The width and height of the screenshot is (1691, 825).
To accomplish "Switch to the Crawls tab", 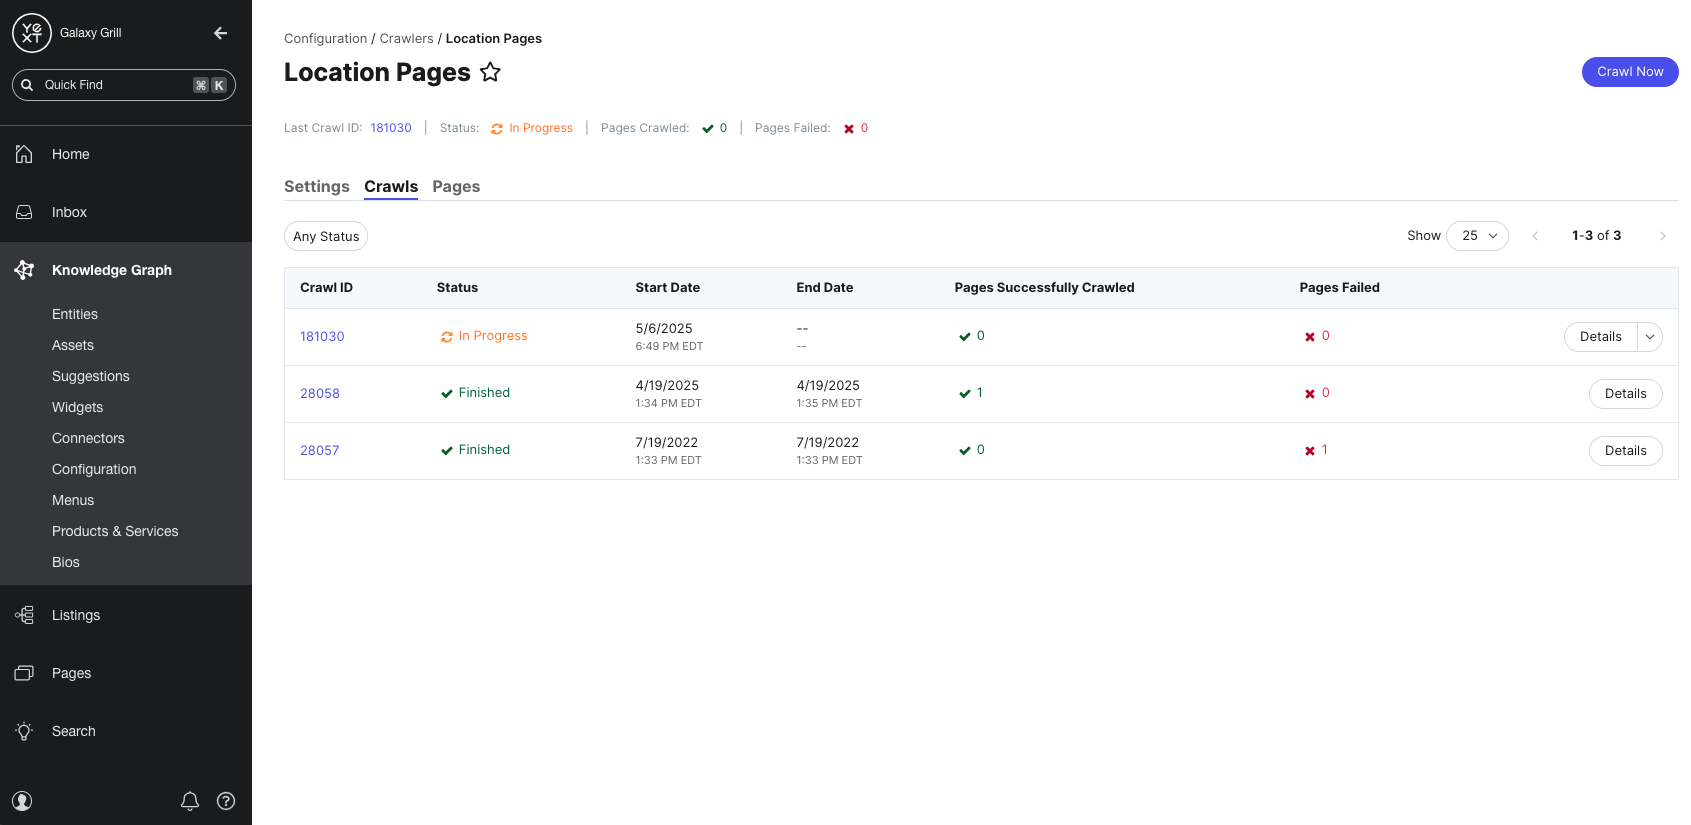I will click(x=391, y=187).
